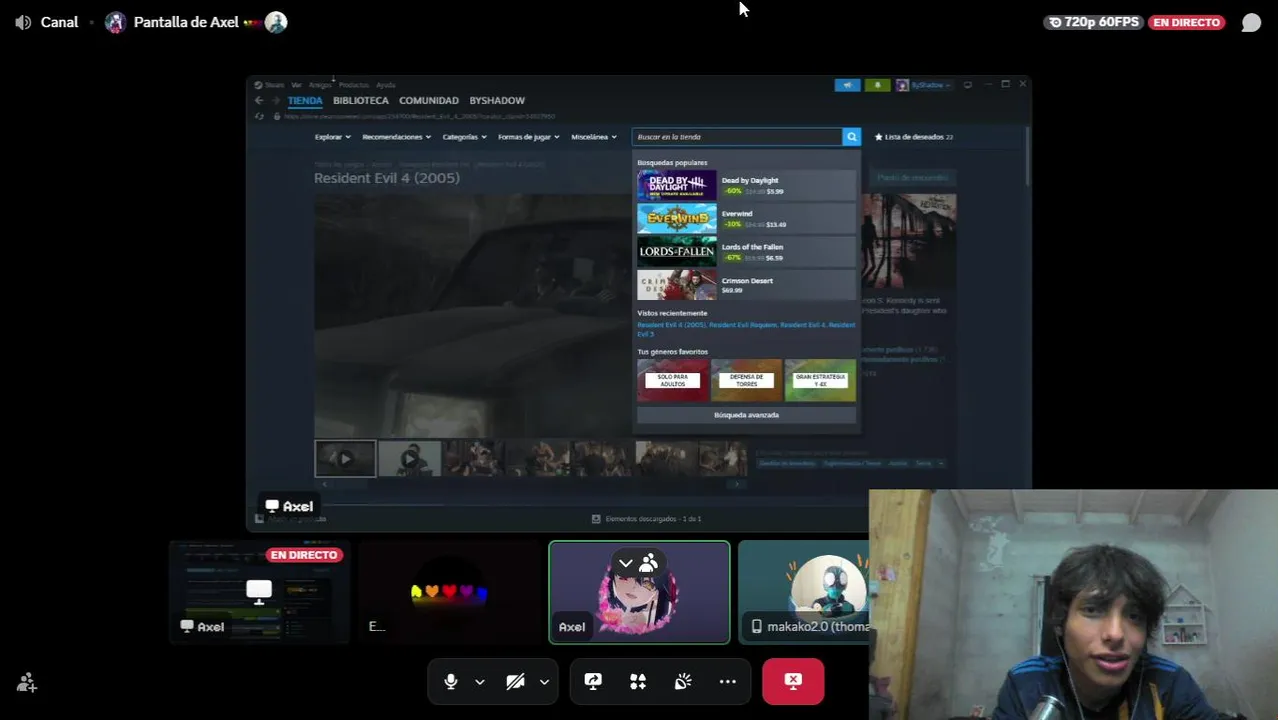Click the store search magnifier button
The width and height of the screenshot is (1278, 720).
pos(852,137)
